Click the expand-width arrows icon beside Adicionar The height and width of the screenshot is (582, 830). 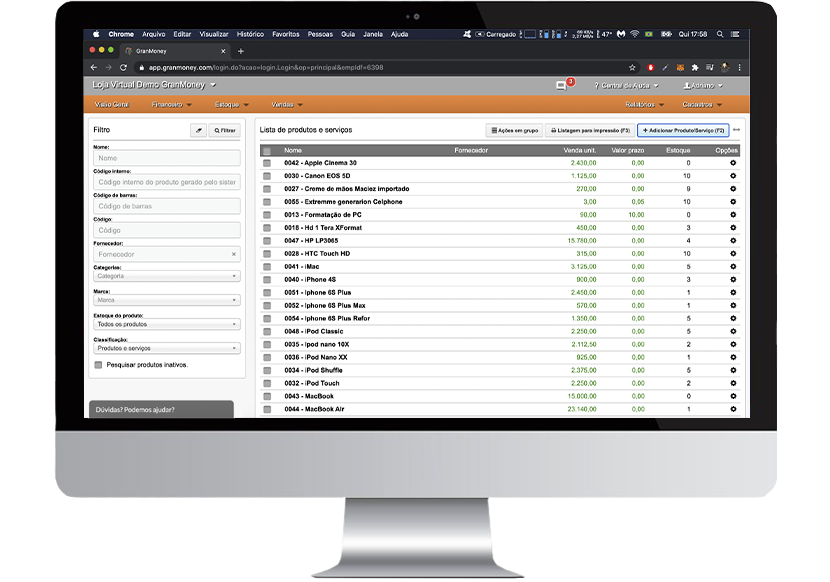[x=736, y=130]
